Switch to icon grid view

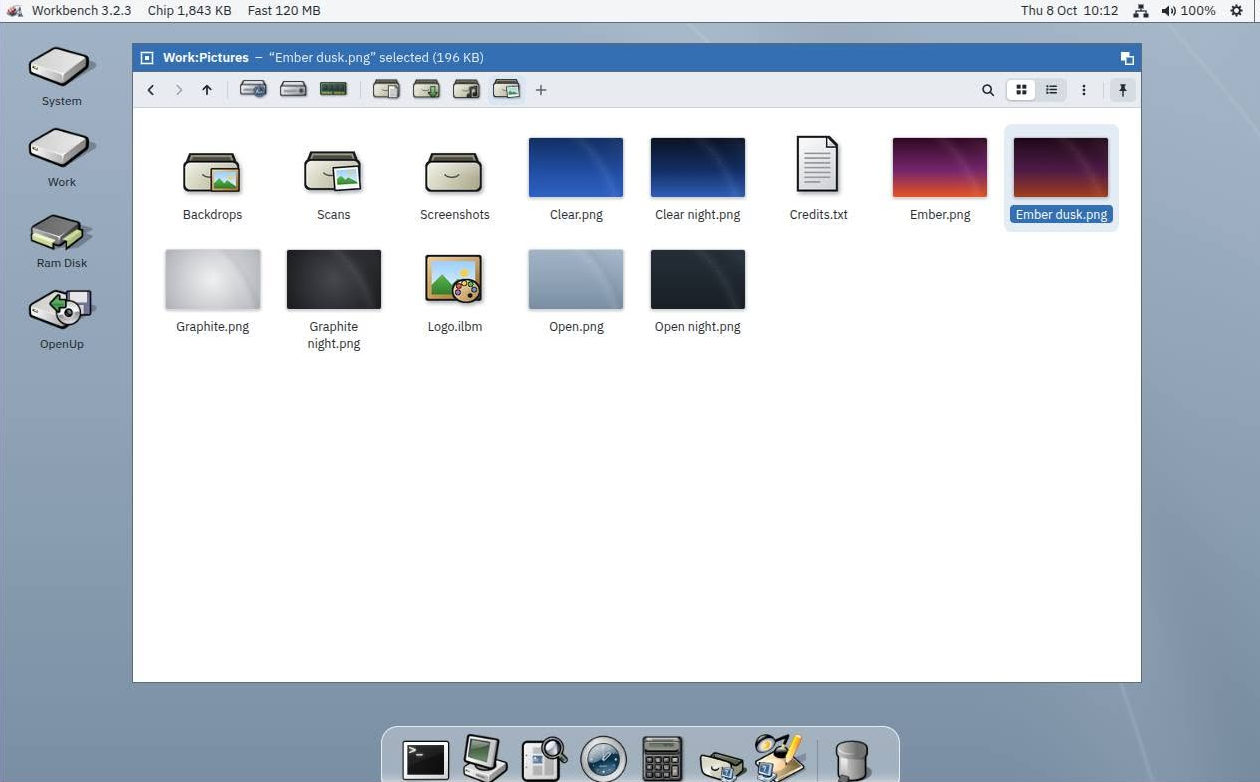1021,90
